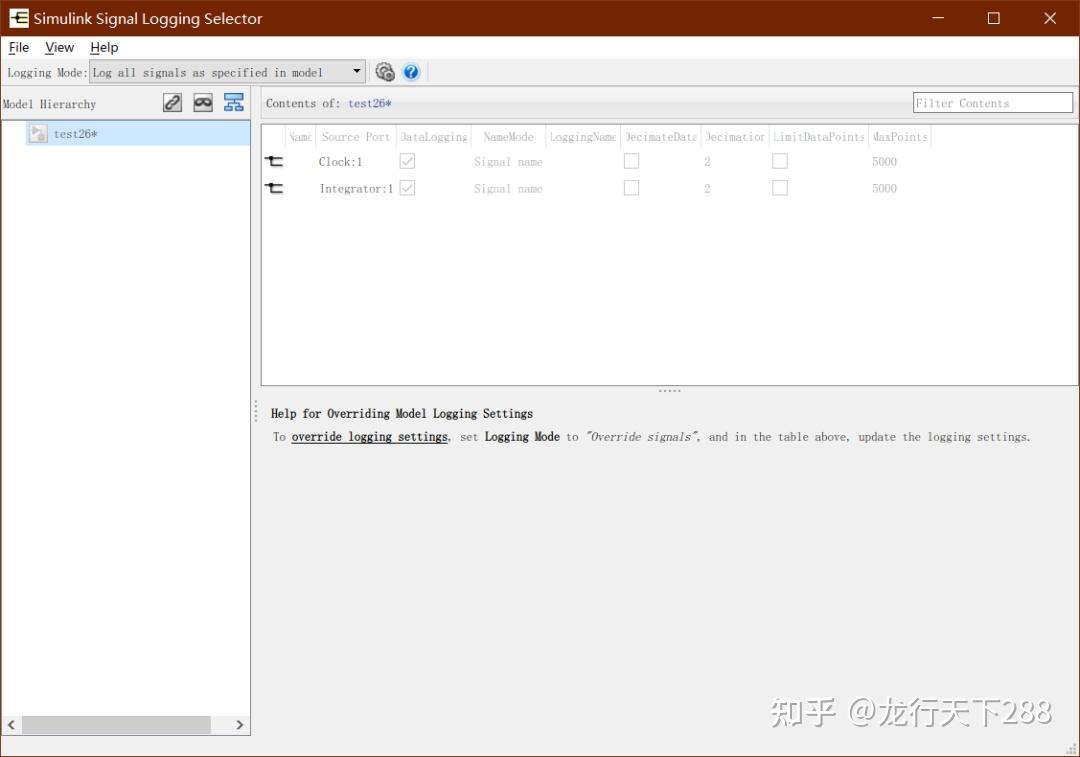Click the test26* model icon in the tree
The height and width of the screenshot is (757, 1080).
[x=38, y=134]
